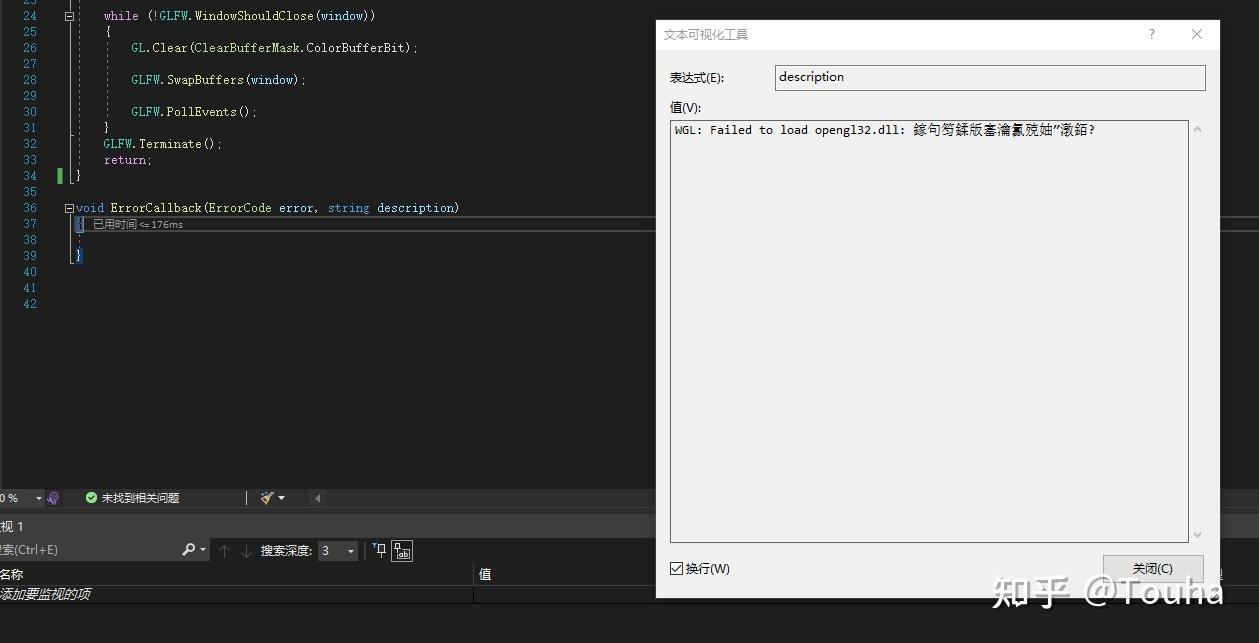Click the watch window search box

tap(88, 550)
